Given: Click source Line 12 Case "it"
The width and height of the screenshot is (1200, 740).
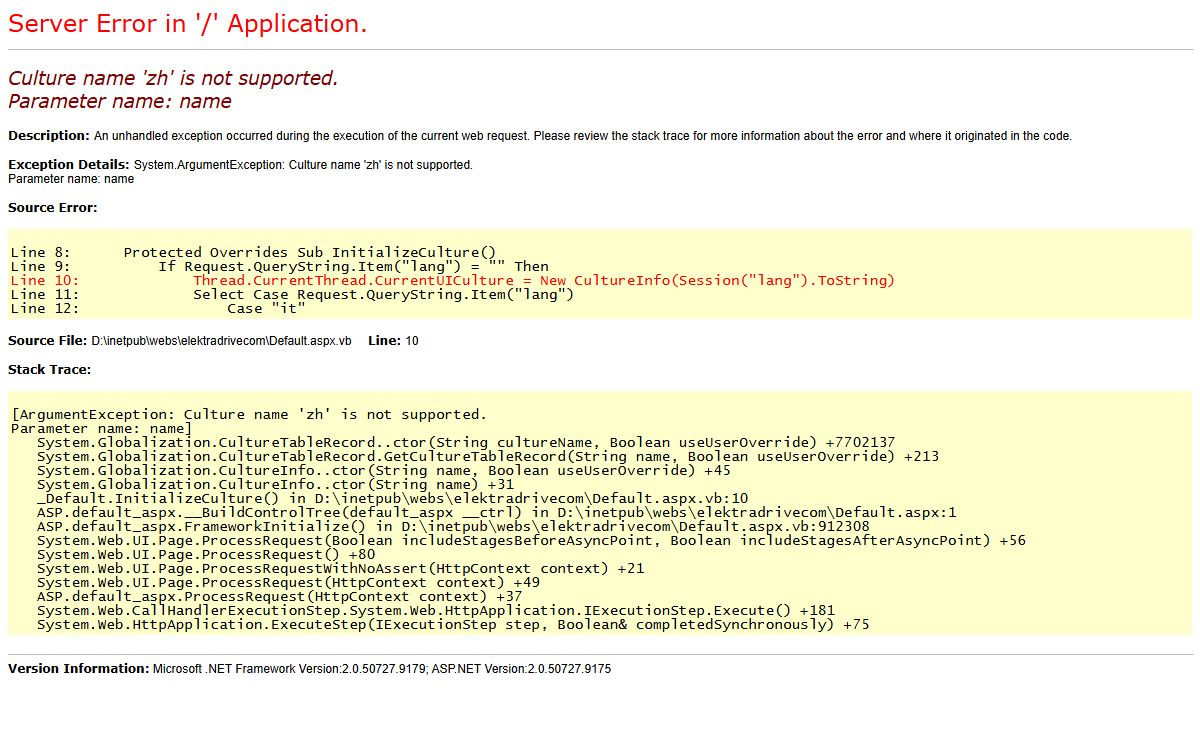Looking at the screenshot, I should [158, 308].
